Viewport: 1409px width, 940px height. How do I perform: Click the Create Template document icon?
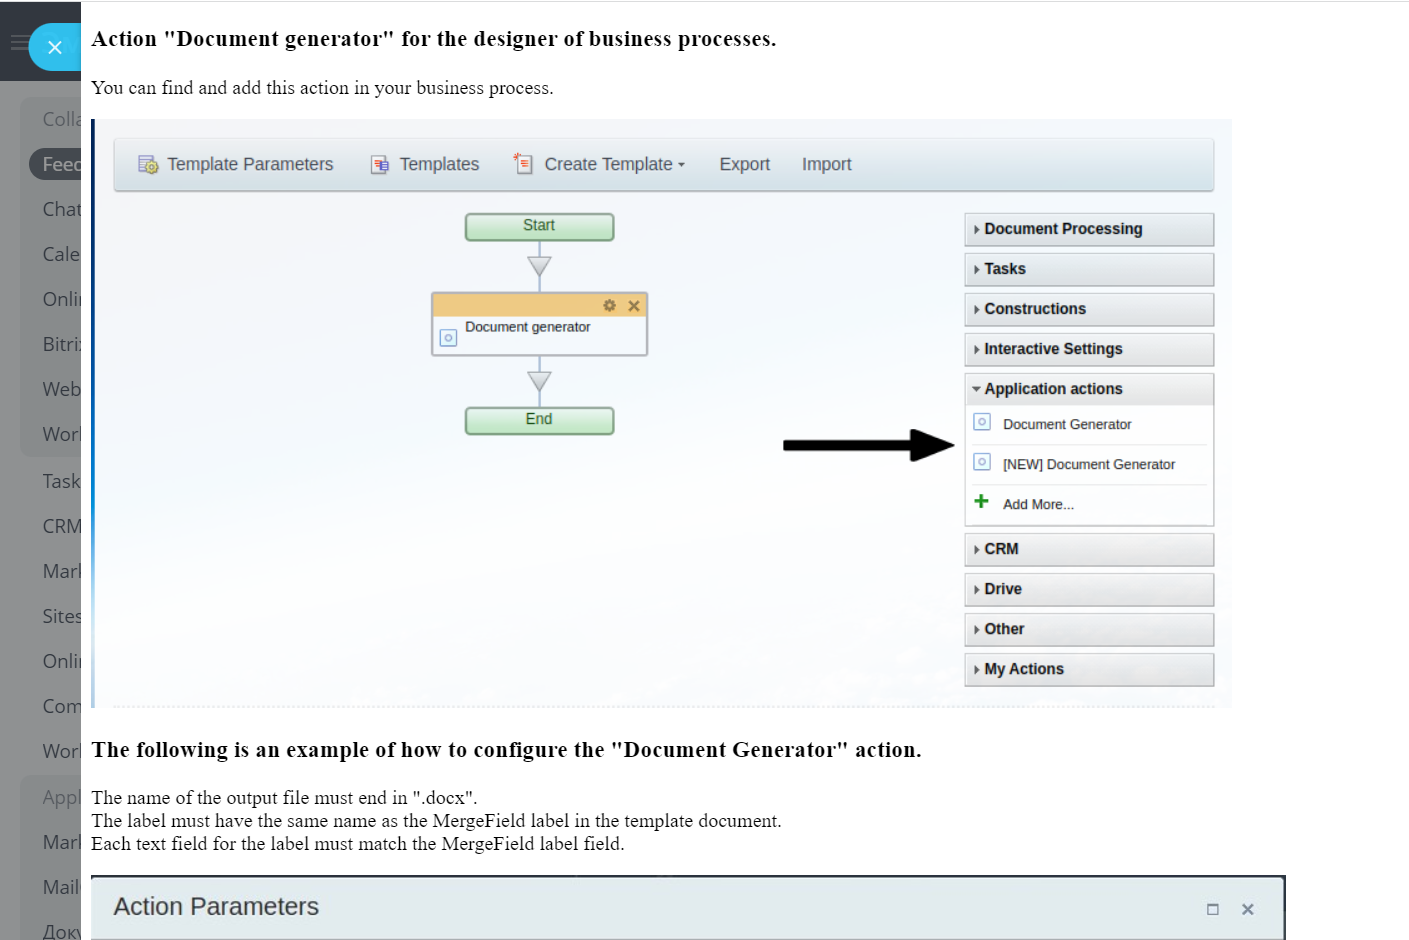coord(523,163)
